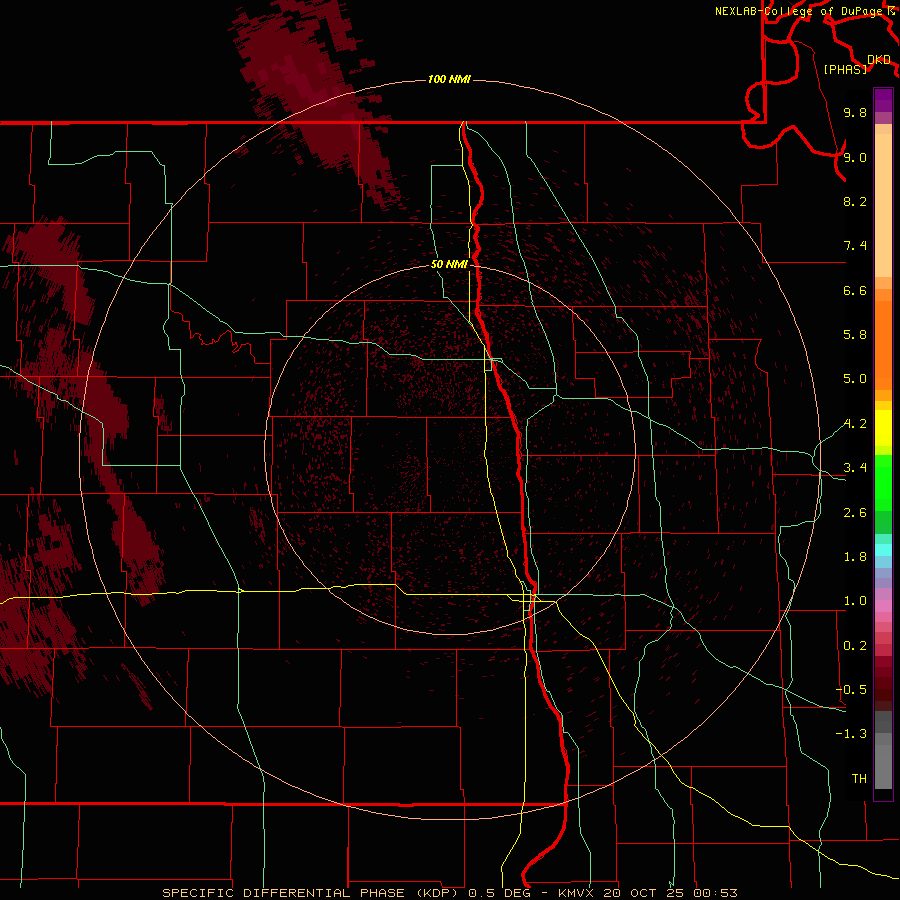The height and width of the screenshot is (900, 900).
Task: Click the bright green segment of the color bar
Action: tap(883, 484)
